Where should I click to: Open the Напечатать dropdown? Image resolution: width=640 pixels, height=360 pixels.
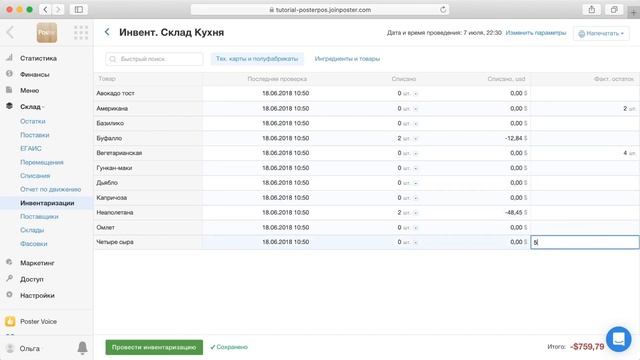tap(601, 33)
